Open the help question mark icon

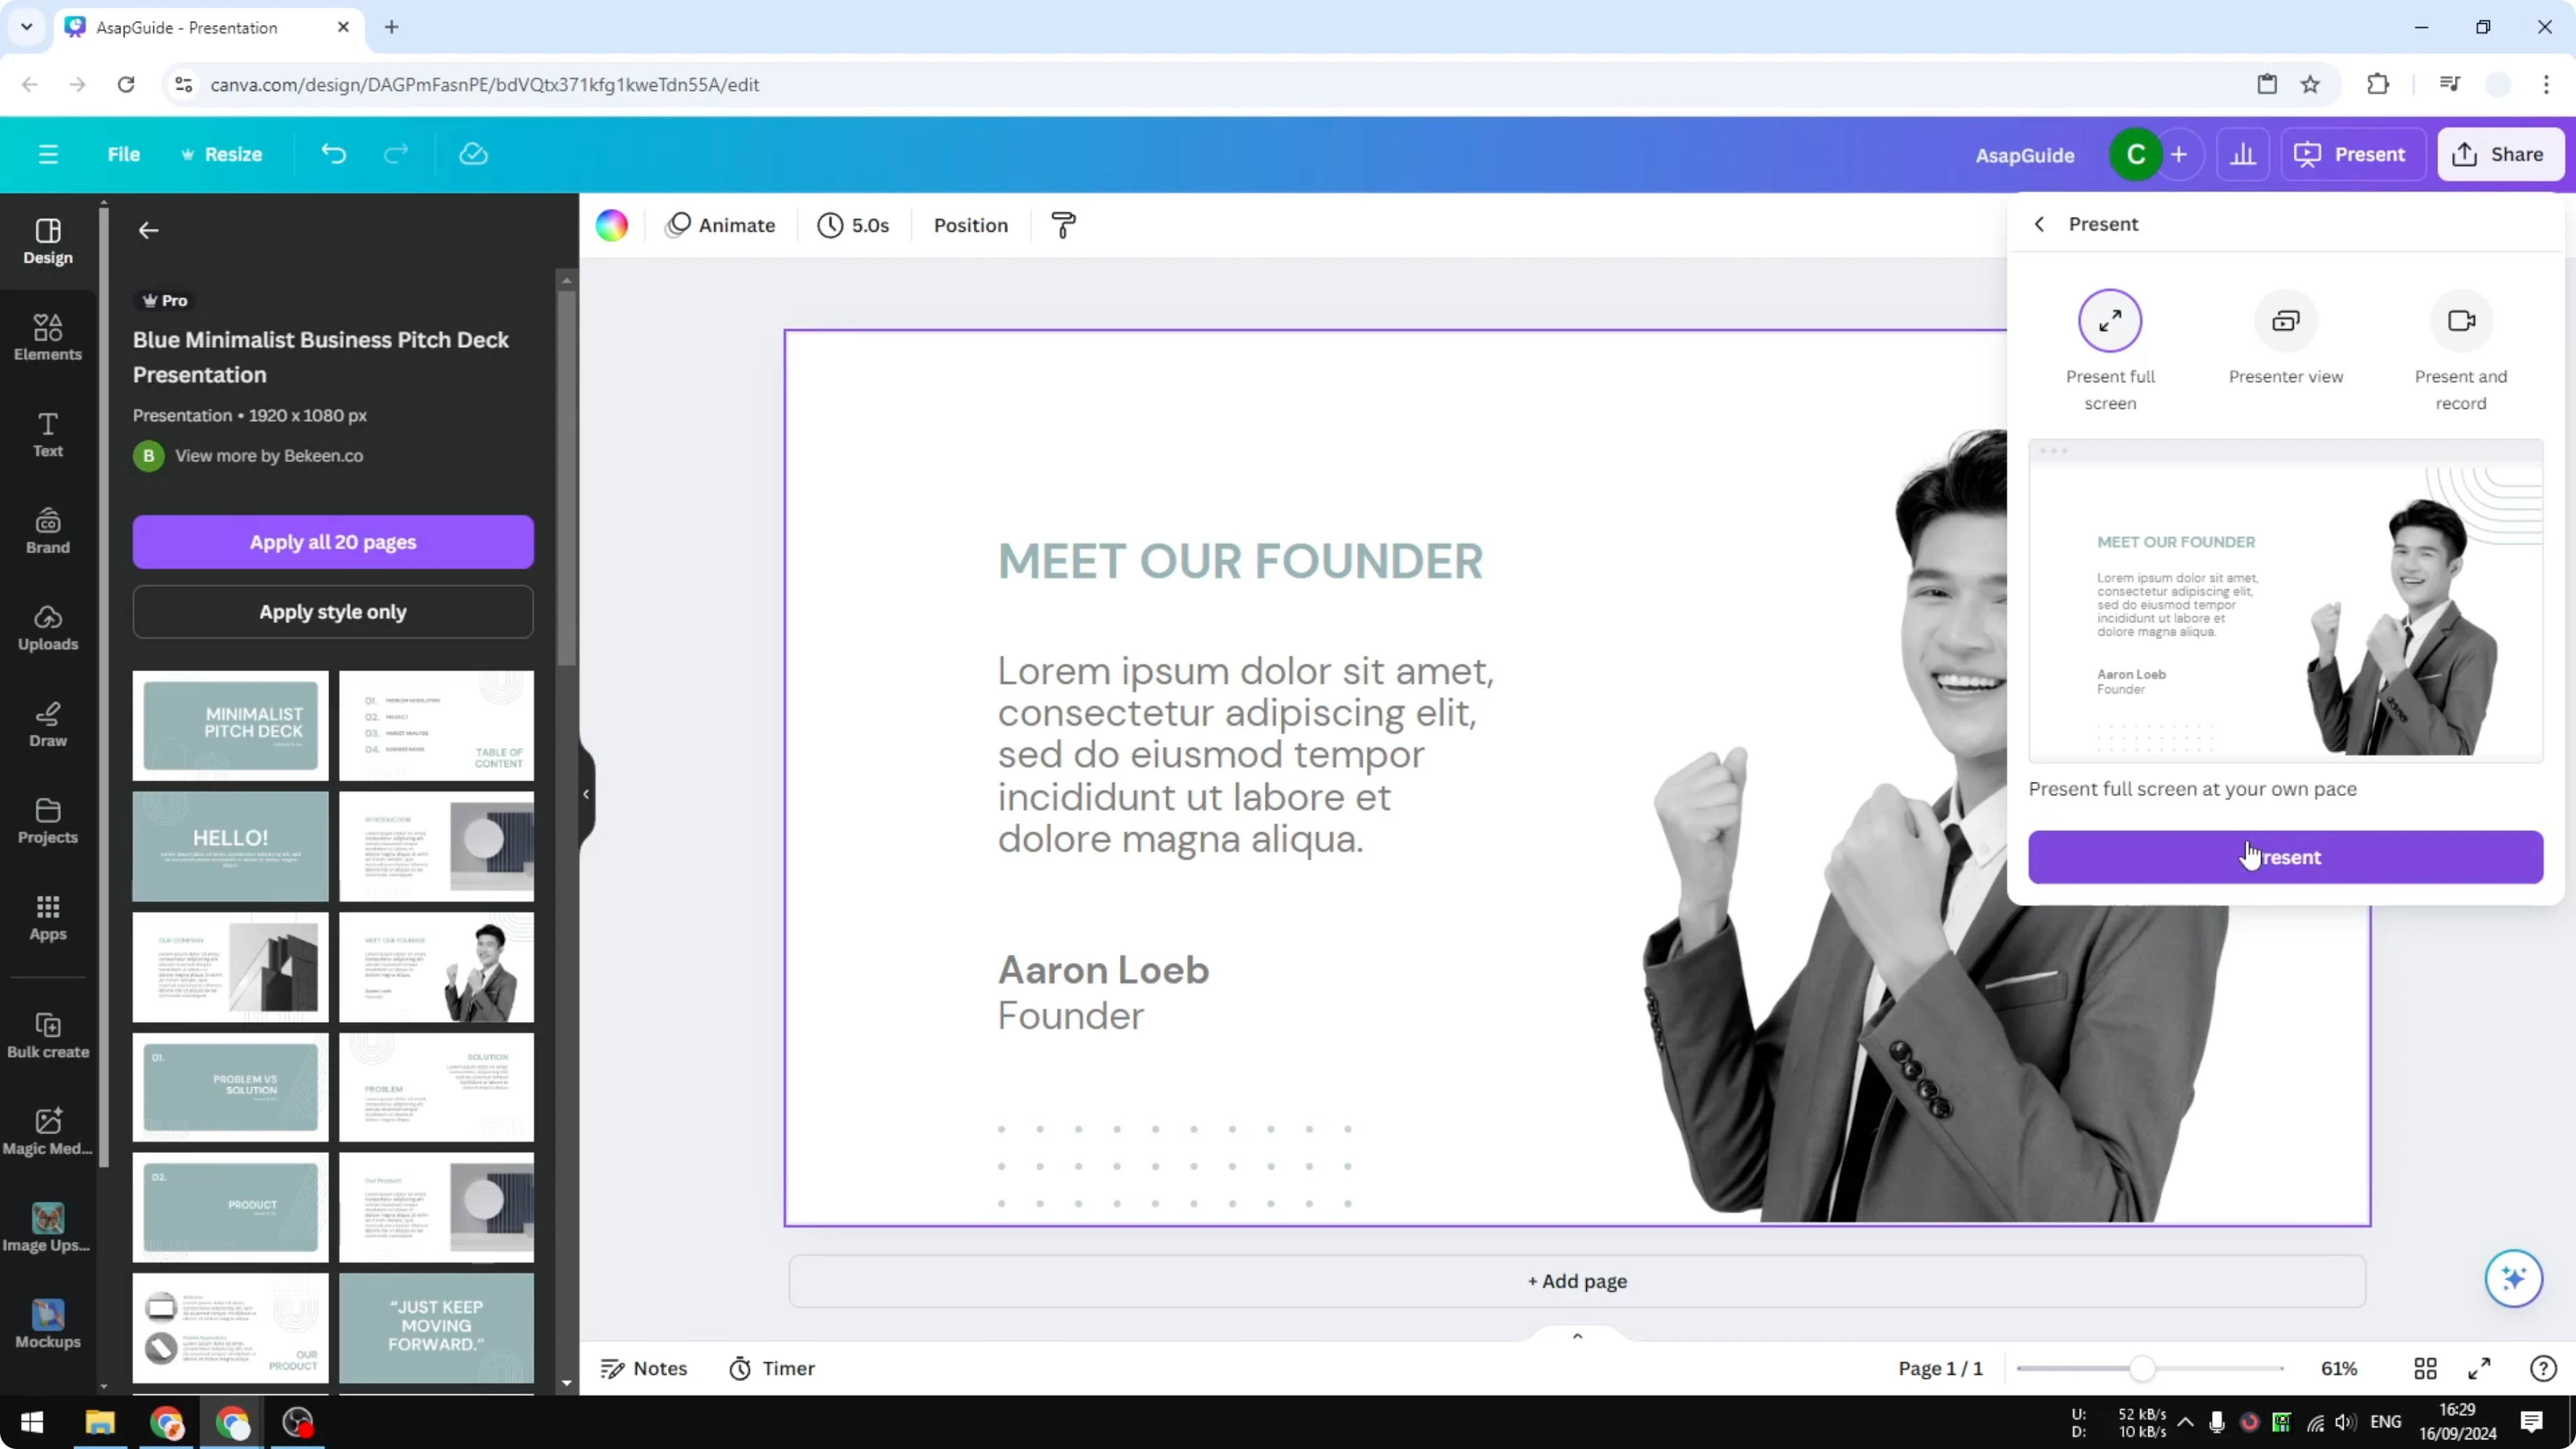tap(2543, 1368)
